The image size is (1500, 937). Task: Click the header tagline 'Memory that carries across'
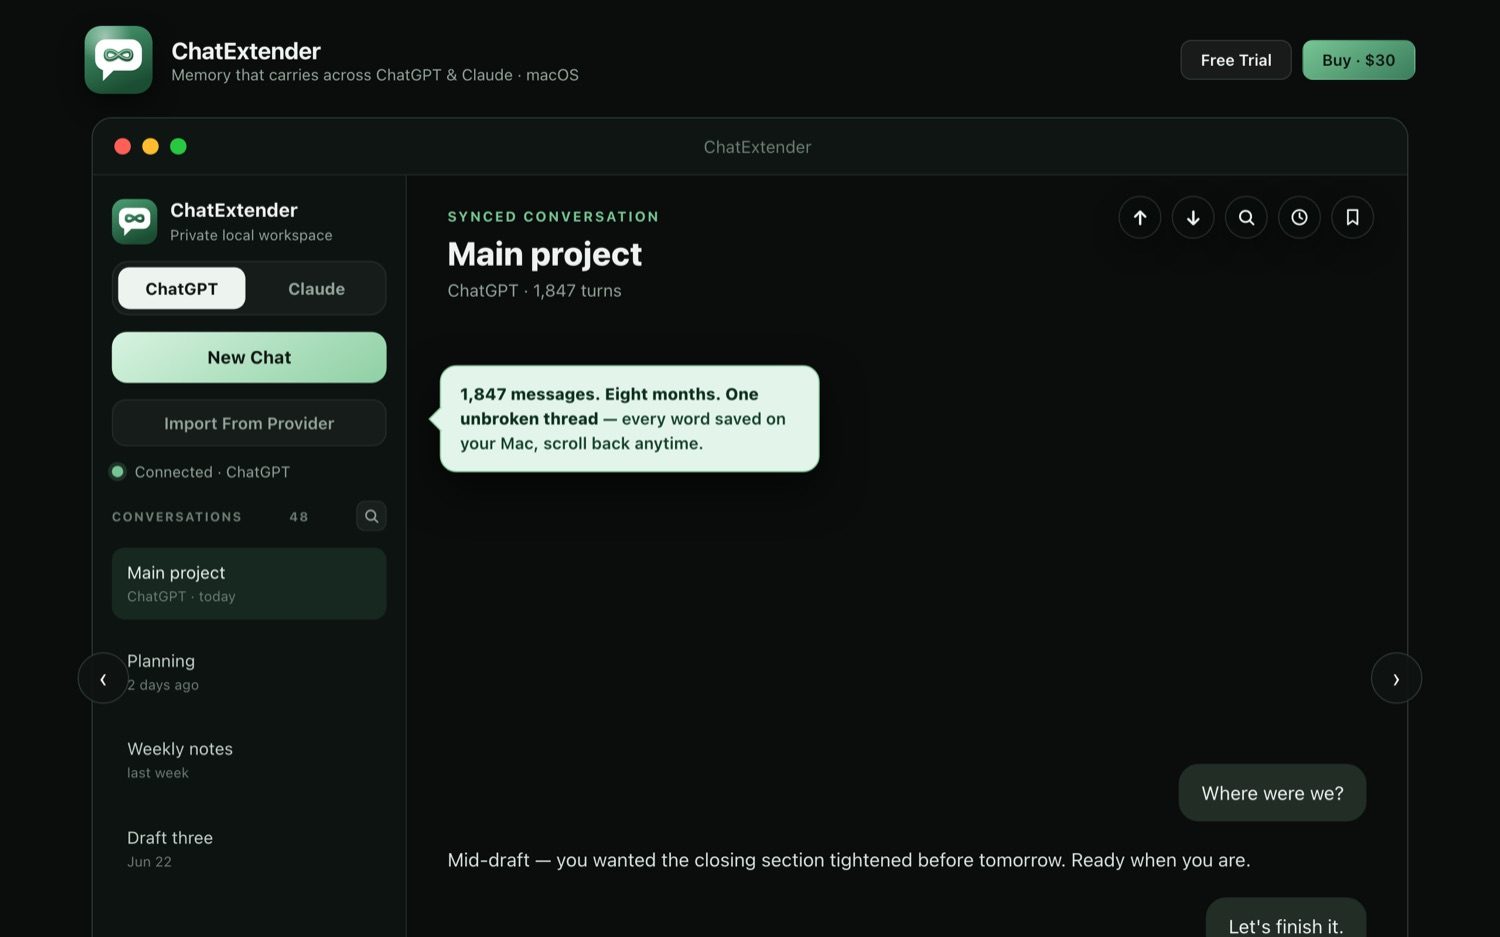point(375,75)
